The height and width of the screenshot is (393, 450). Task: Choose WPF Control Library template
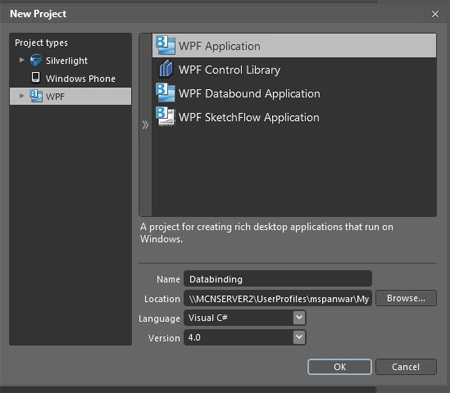click(294, 70)
